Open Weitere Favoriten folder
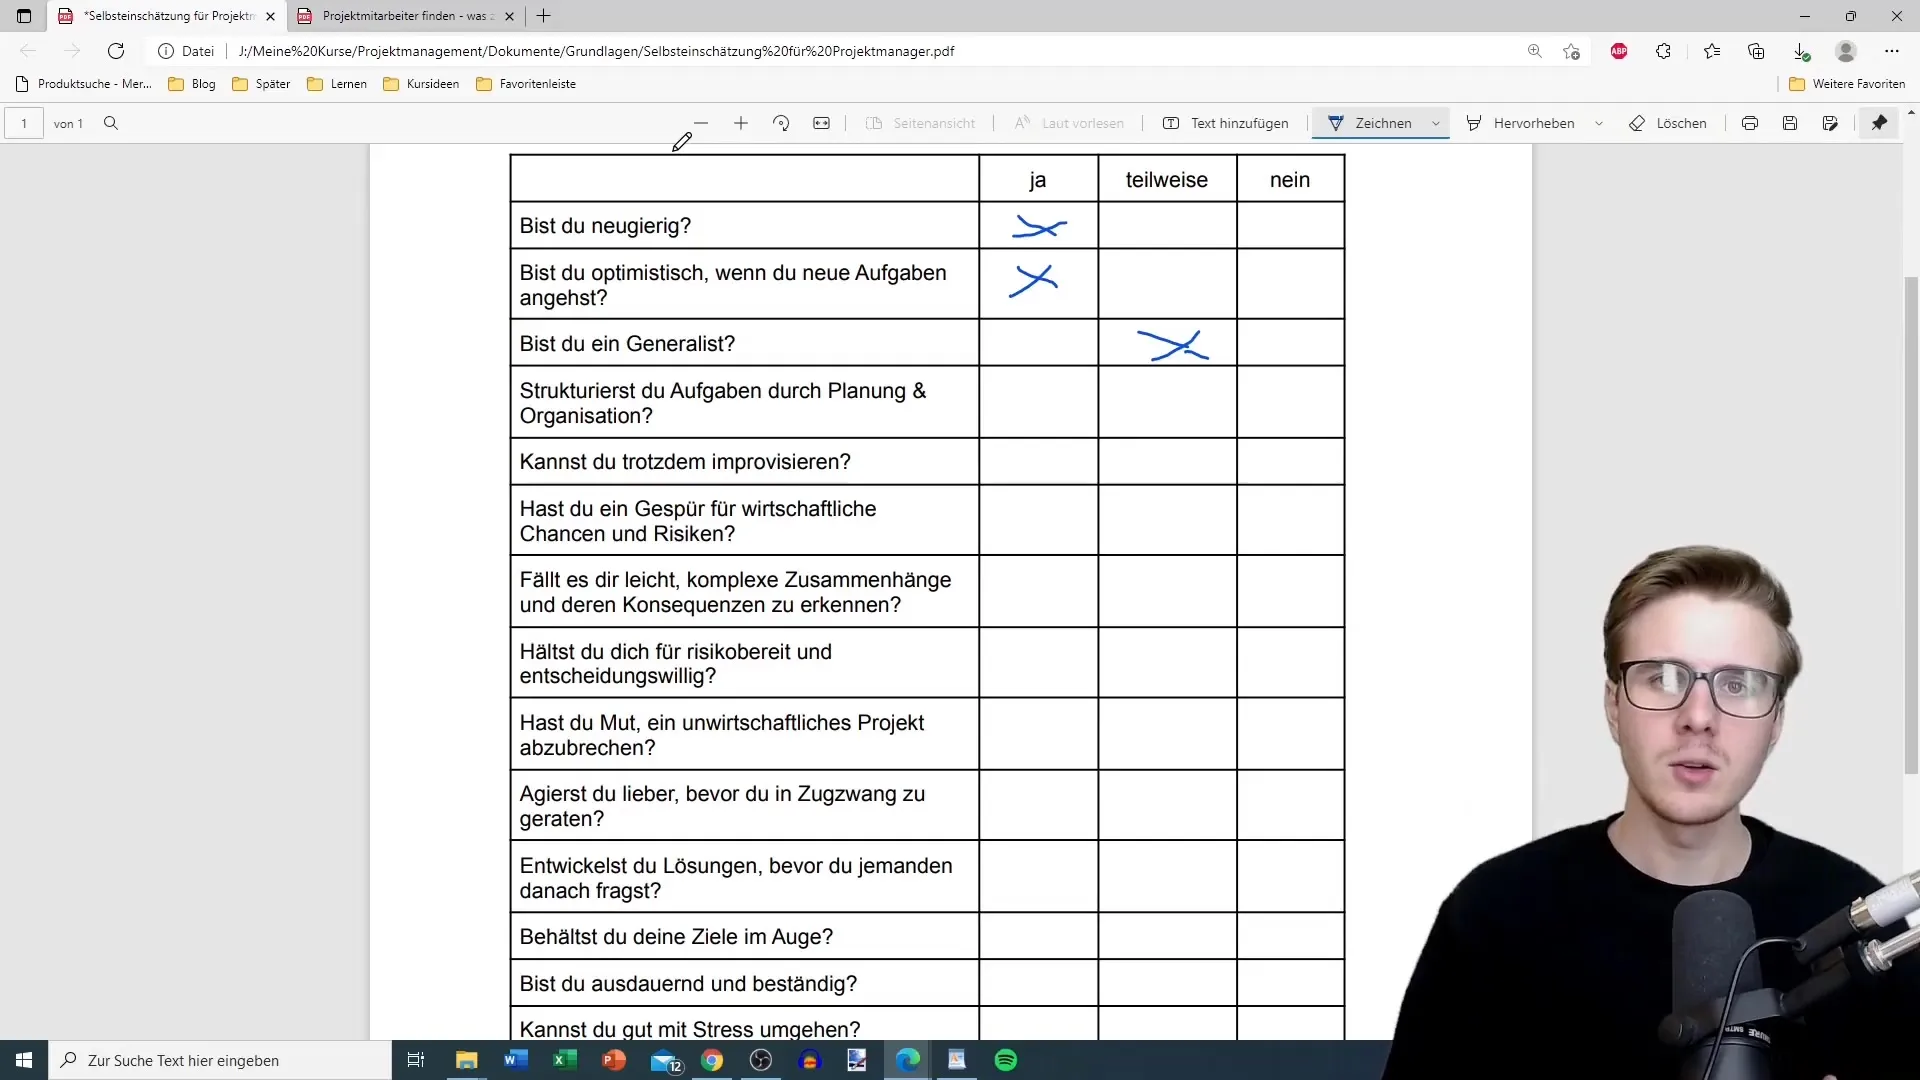1920x1080 pixels. [1847, 84]
